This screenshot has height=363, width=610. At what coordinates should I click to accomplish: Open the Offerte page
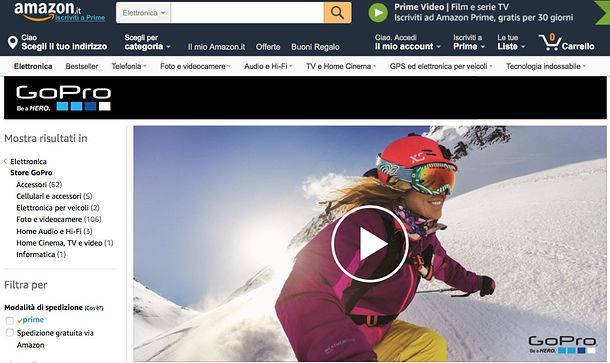click(x=268, y=47)
